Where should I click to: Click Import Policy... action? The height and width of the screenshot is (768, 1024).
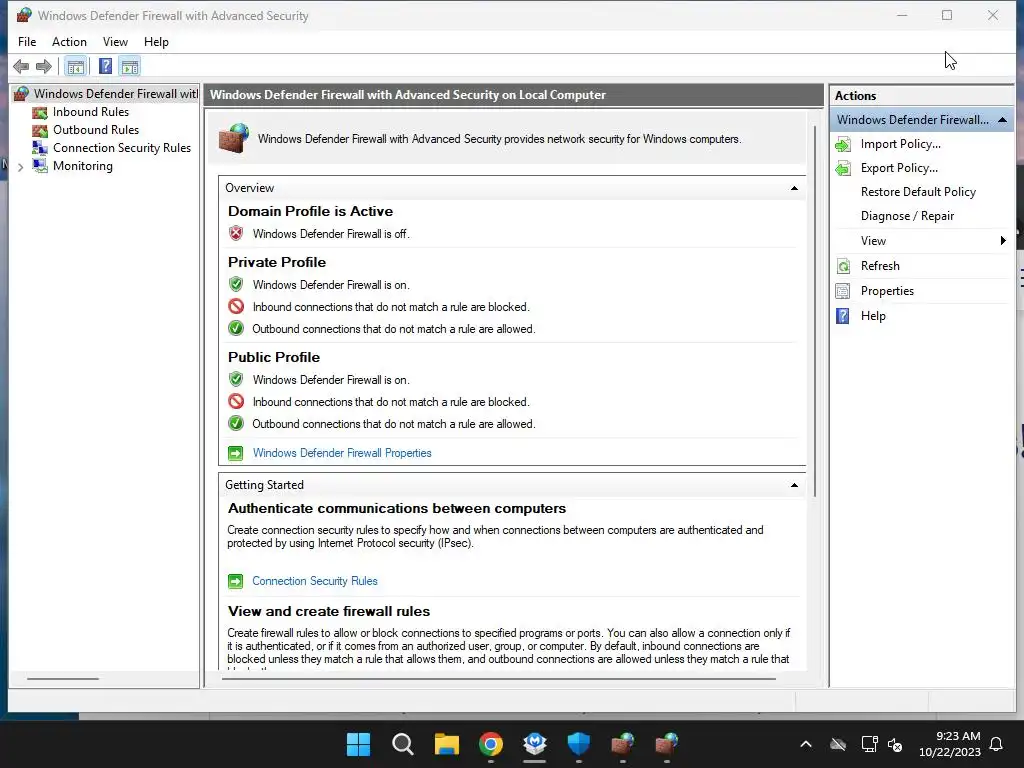coord(901,144)
